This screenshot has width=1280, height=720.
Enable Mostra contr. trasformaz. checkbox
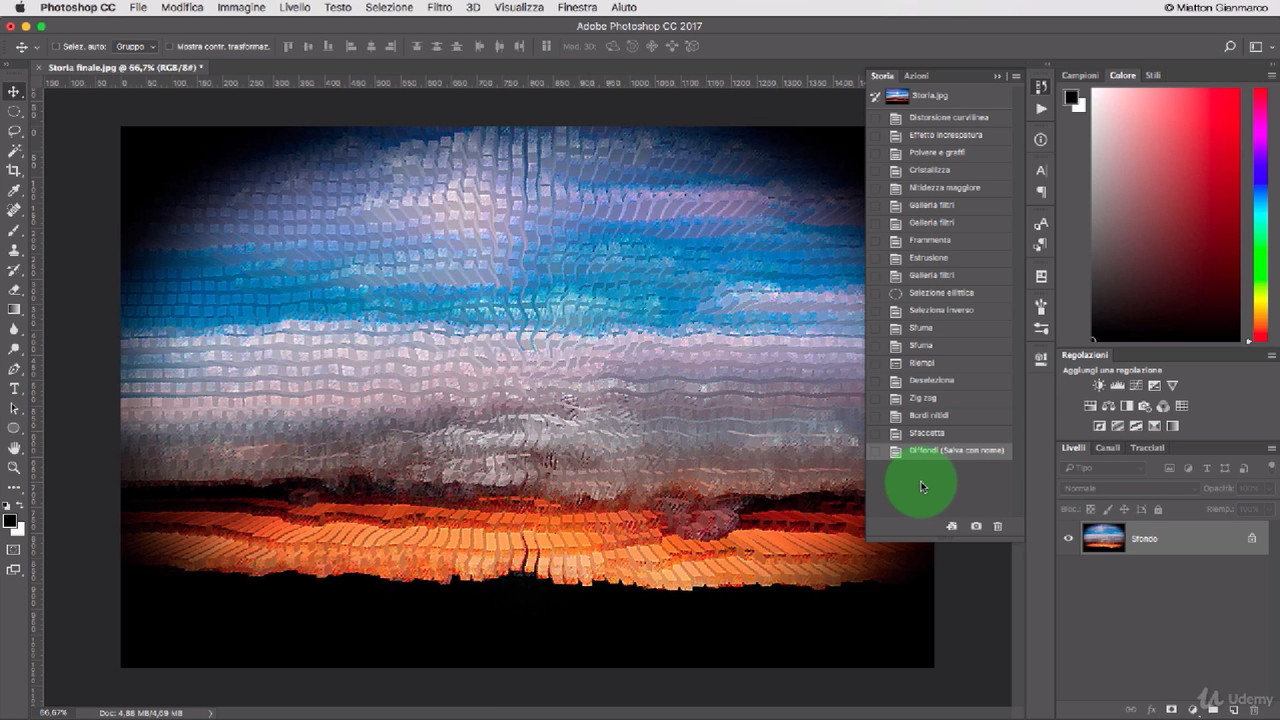pos(169,47)
